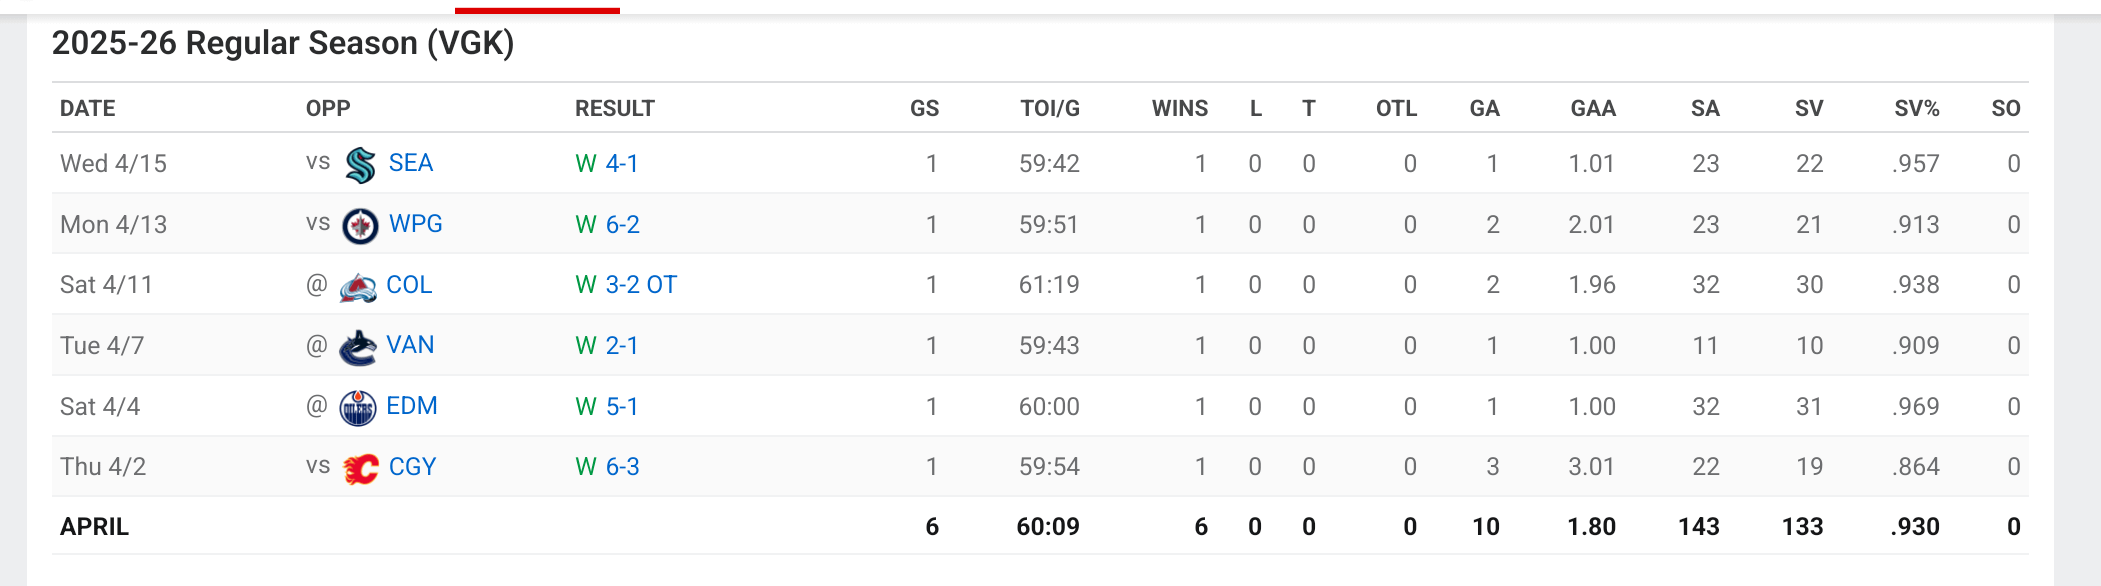
Task: Click the Calgary Flames team logo
Action: 360,468
